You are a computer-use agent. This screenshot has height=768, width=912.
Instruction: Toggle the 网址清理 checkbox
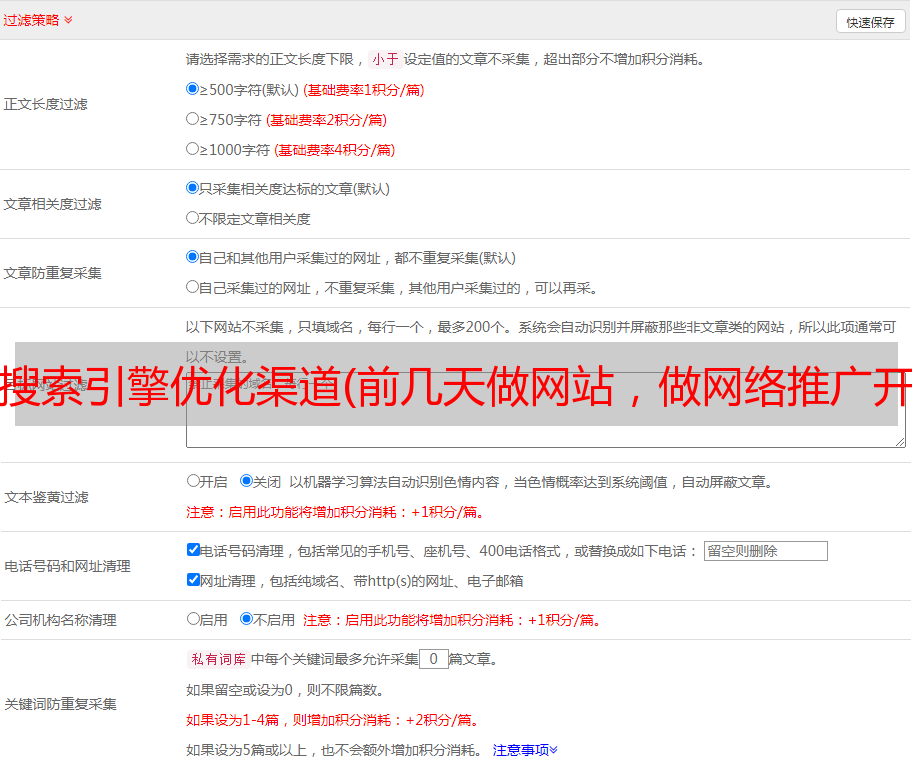(x=194, y=580)
